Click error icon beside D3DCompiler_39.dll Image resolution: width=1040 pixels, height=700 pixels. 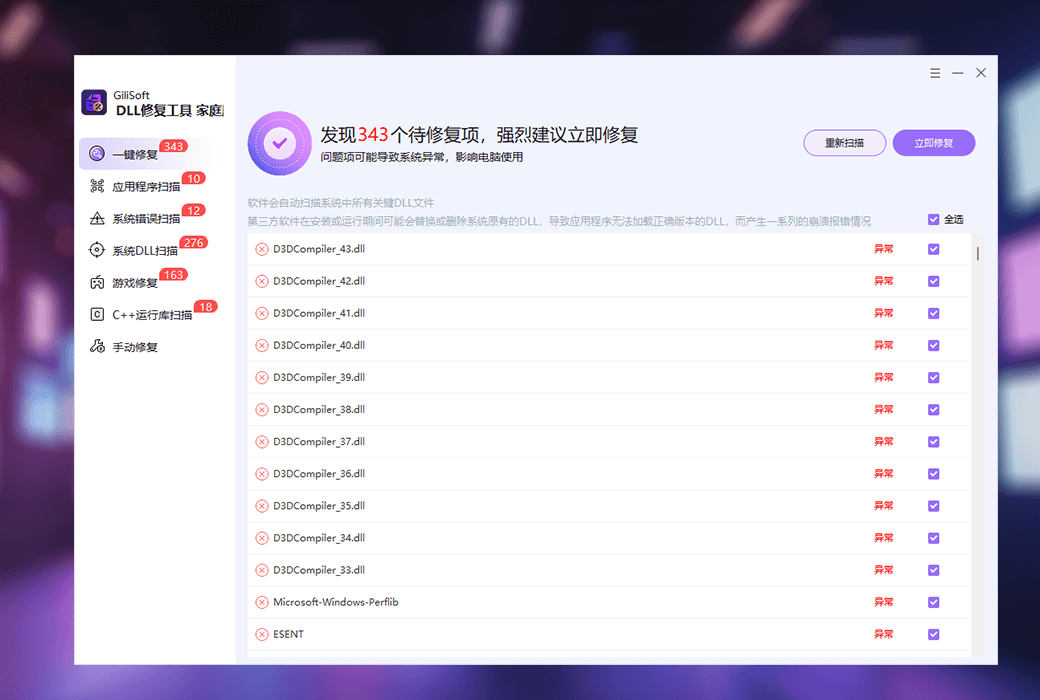click(262, 378)
